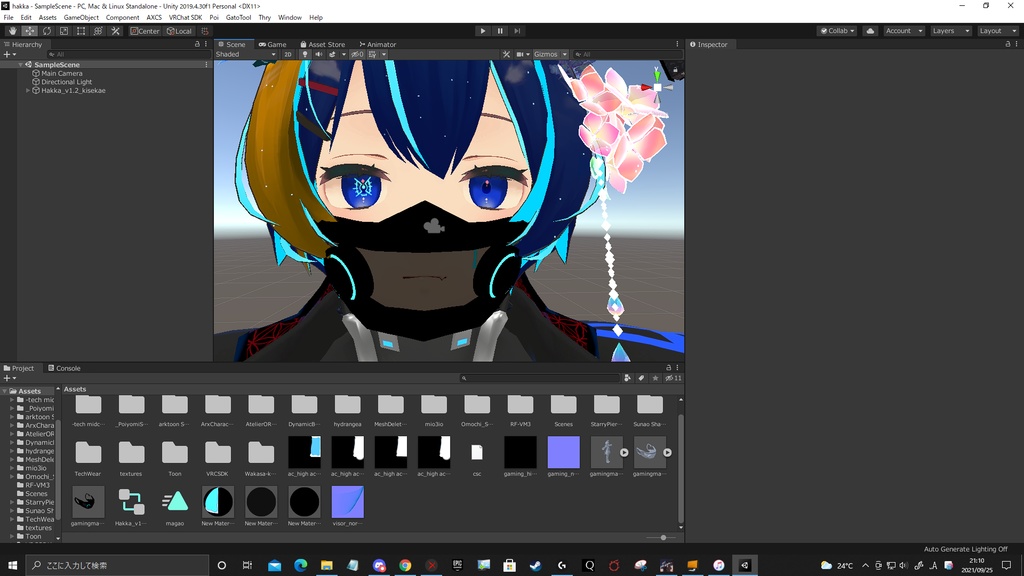Select the VRCSDK folder
The width and height of the screenshot is (1024, 576).
(217, 457)
